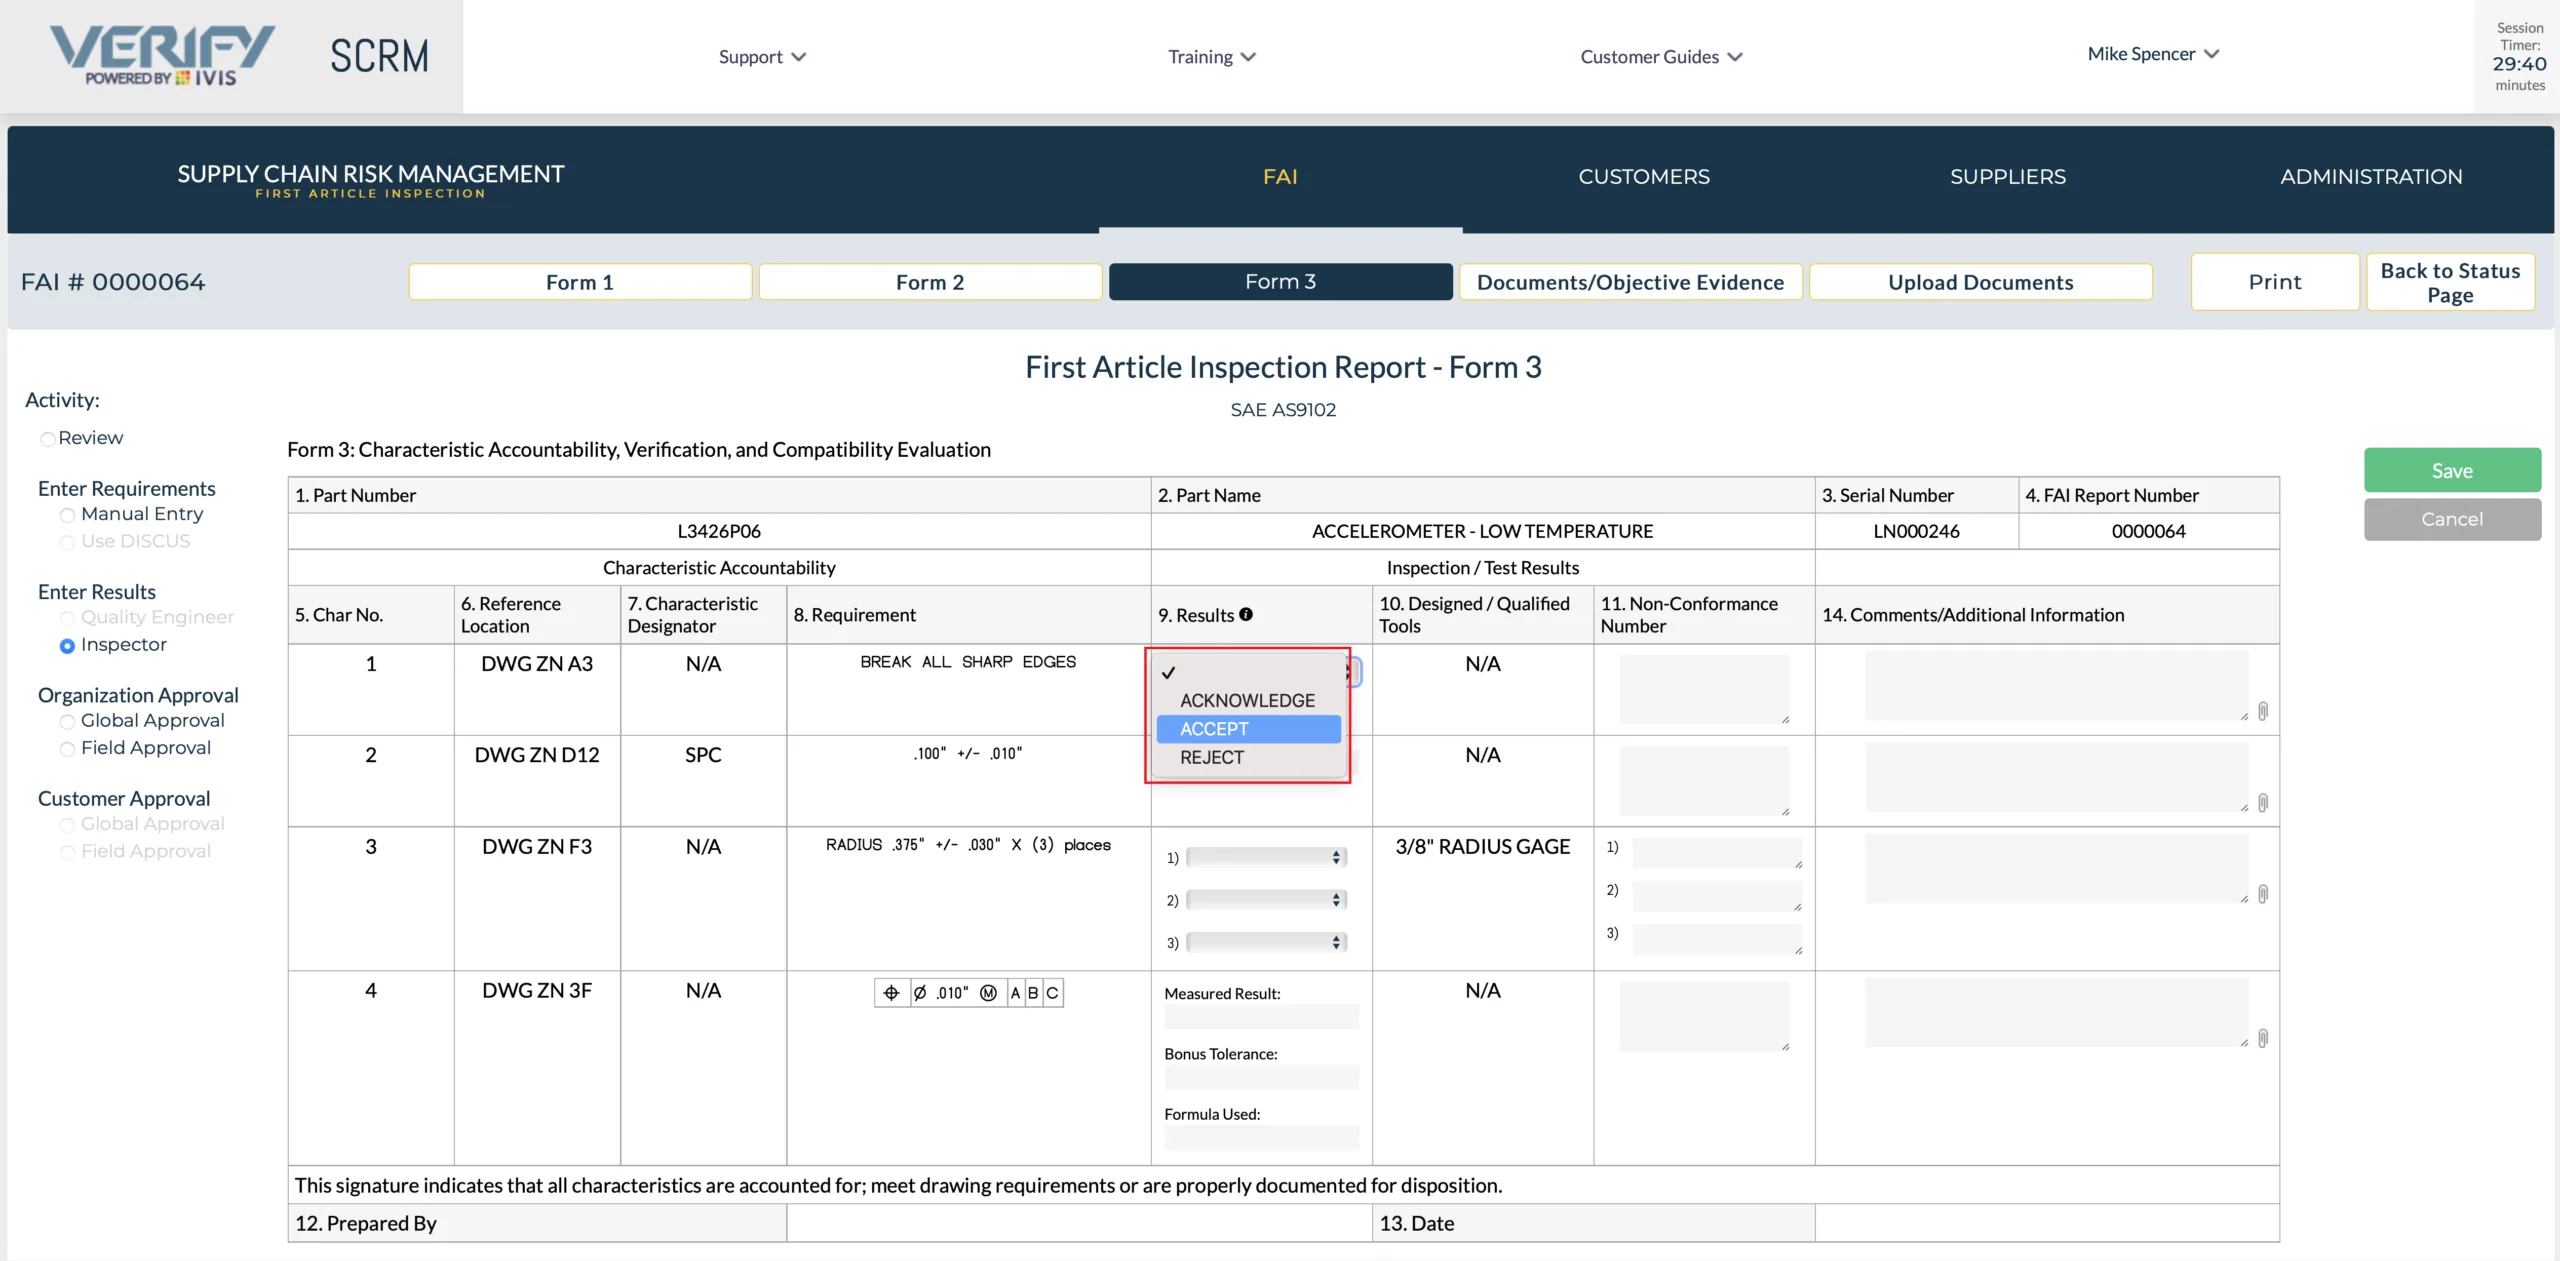Screen dimensions: 2560x1261
Task: Click Non-Conformance field 3) for characteristic 3
Action: coord(1717,939)
